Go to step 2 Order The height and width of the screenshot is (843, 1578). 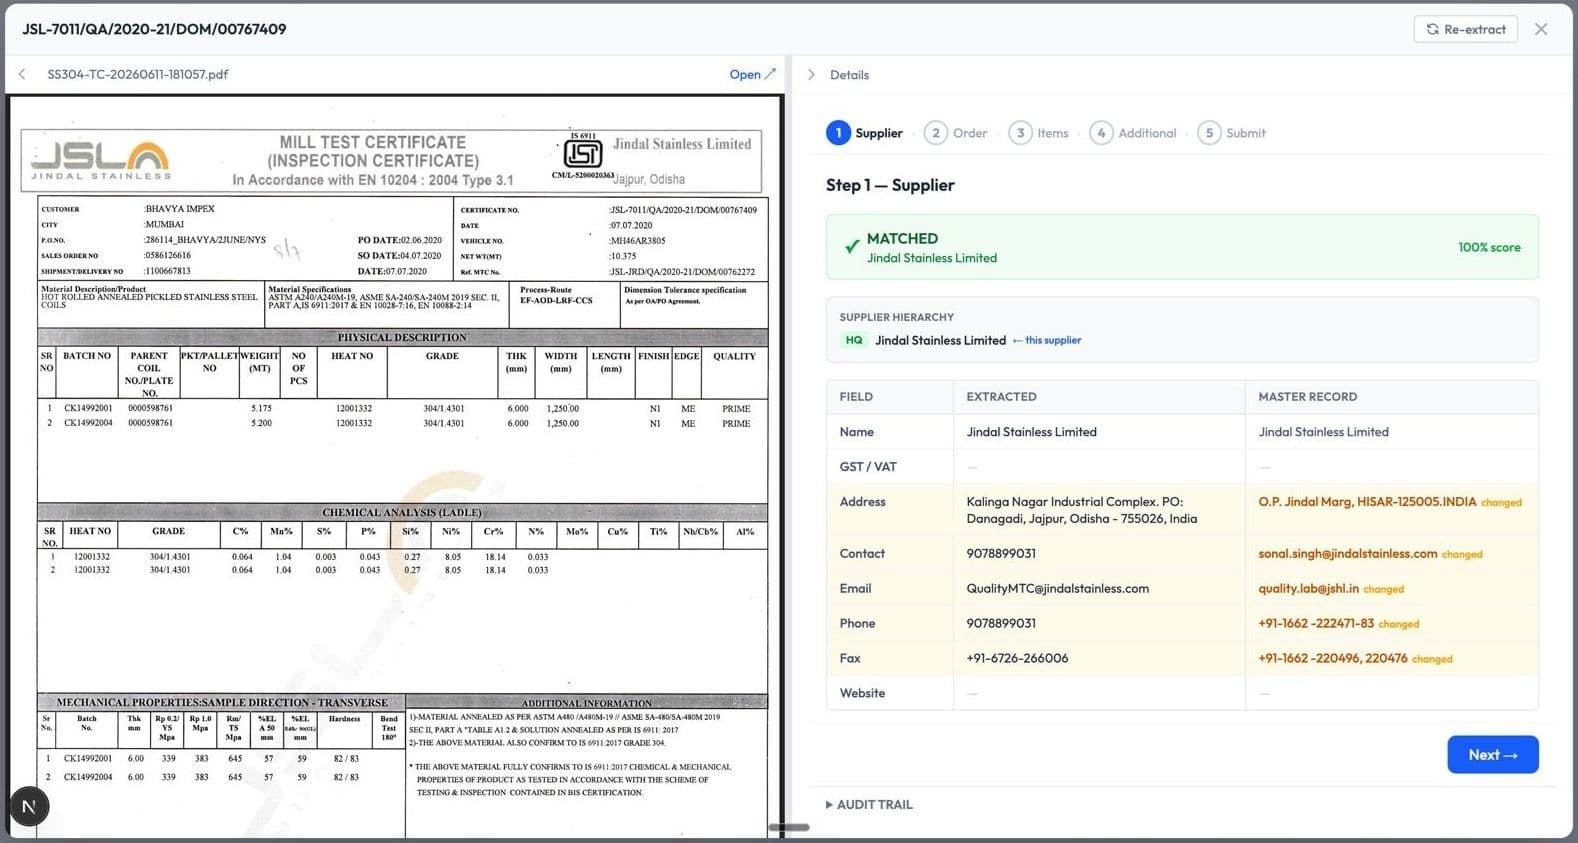956,133
